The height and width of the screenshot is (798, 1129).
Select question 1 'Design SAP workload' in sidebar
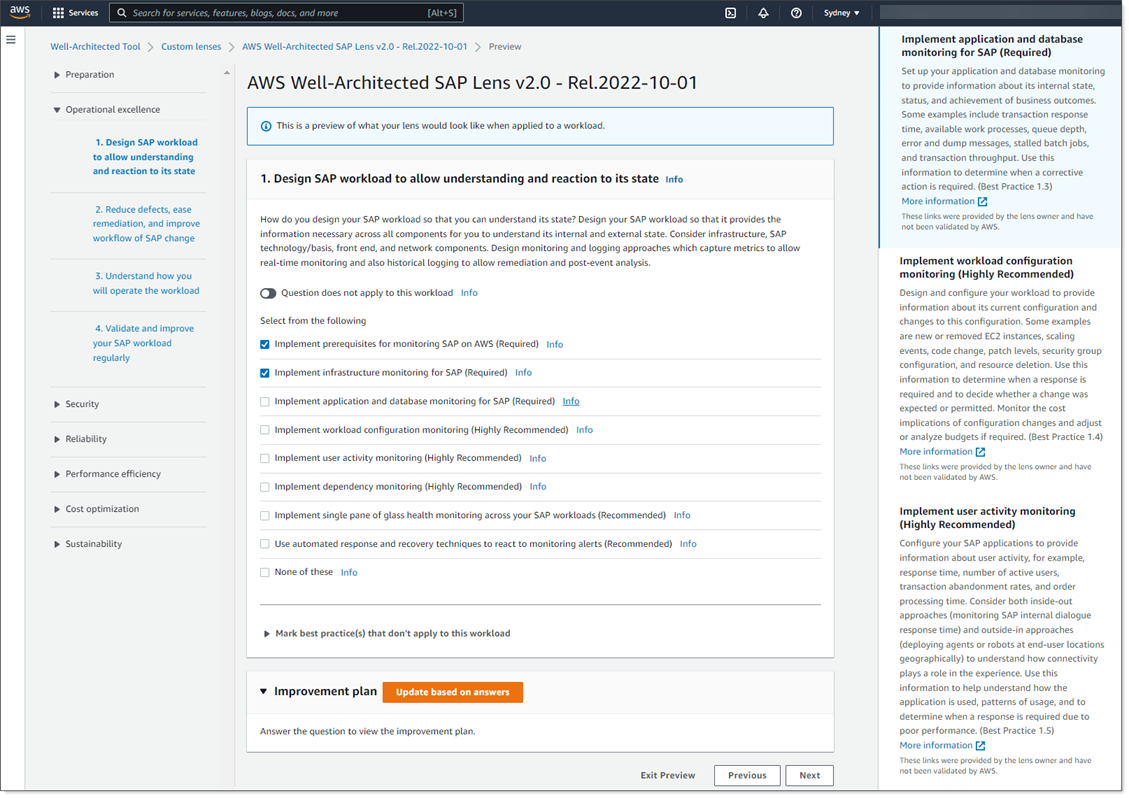pos(145,157)
